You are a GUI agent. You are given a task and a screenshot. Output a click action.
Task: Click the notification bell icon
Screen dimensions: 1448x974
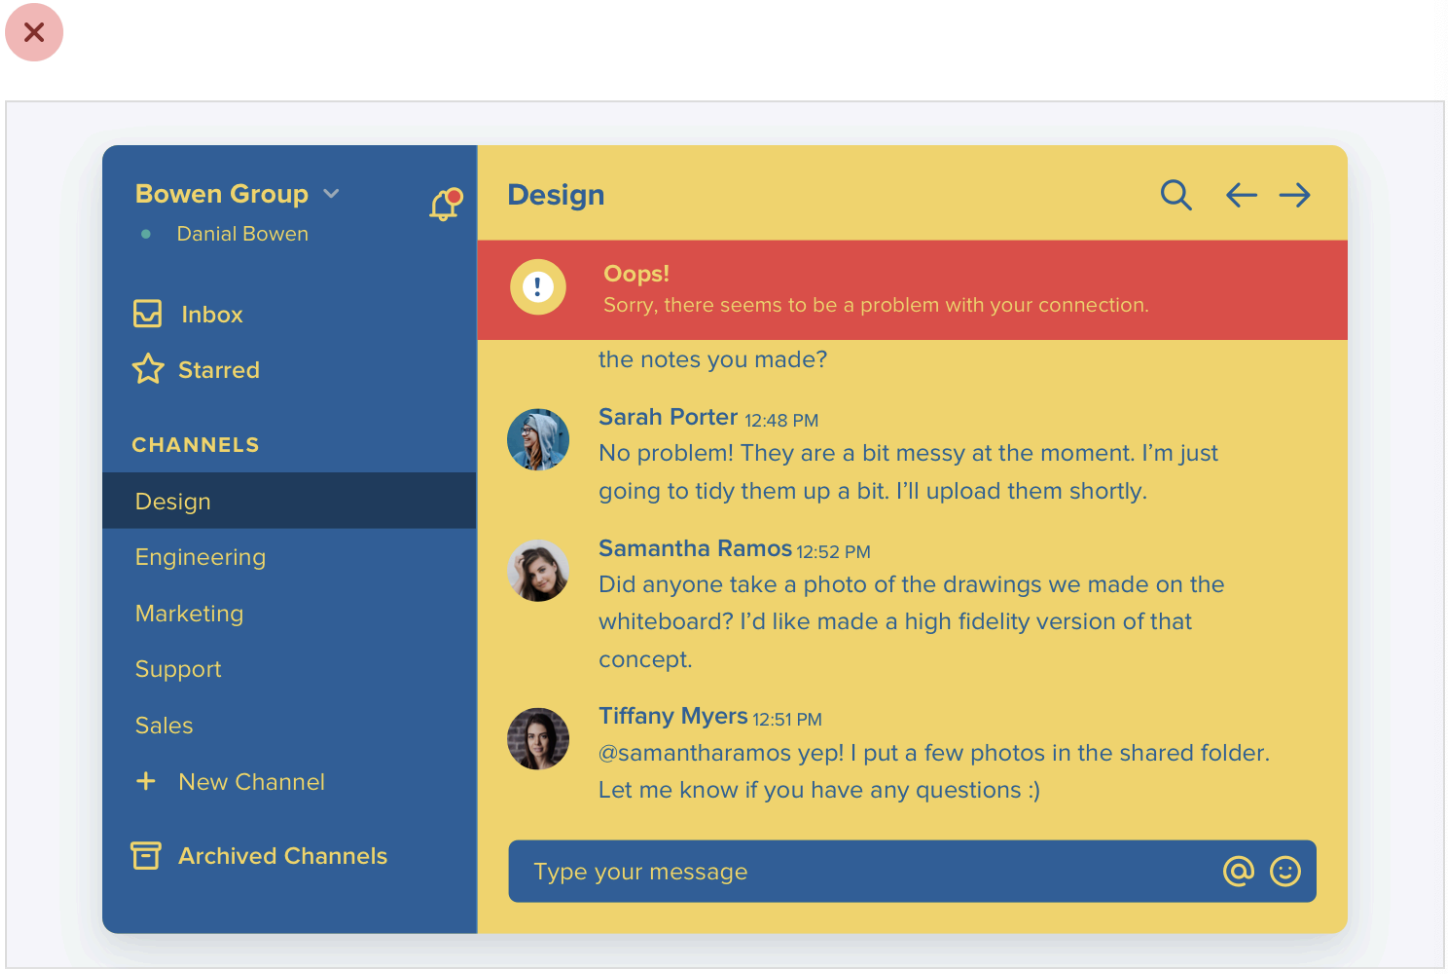point(445,204)
